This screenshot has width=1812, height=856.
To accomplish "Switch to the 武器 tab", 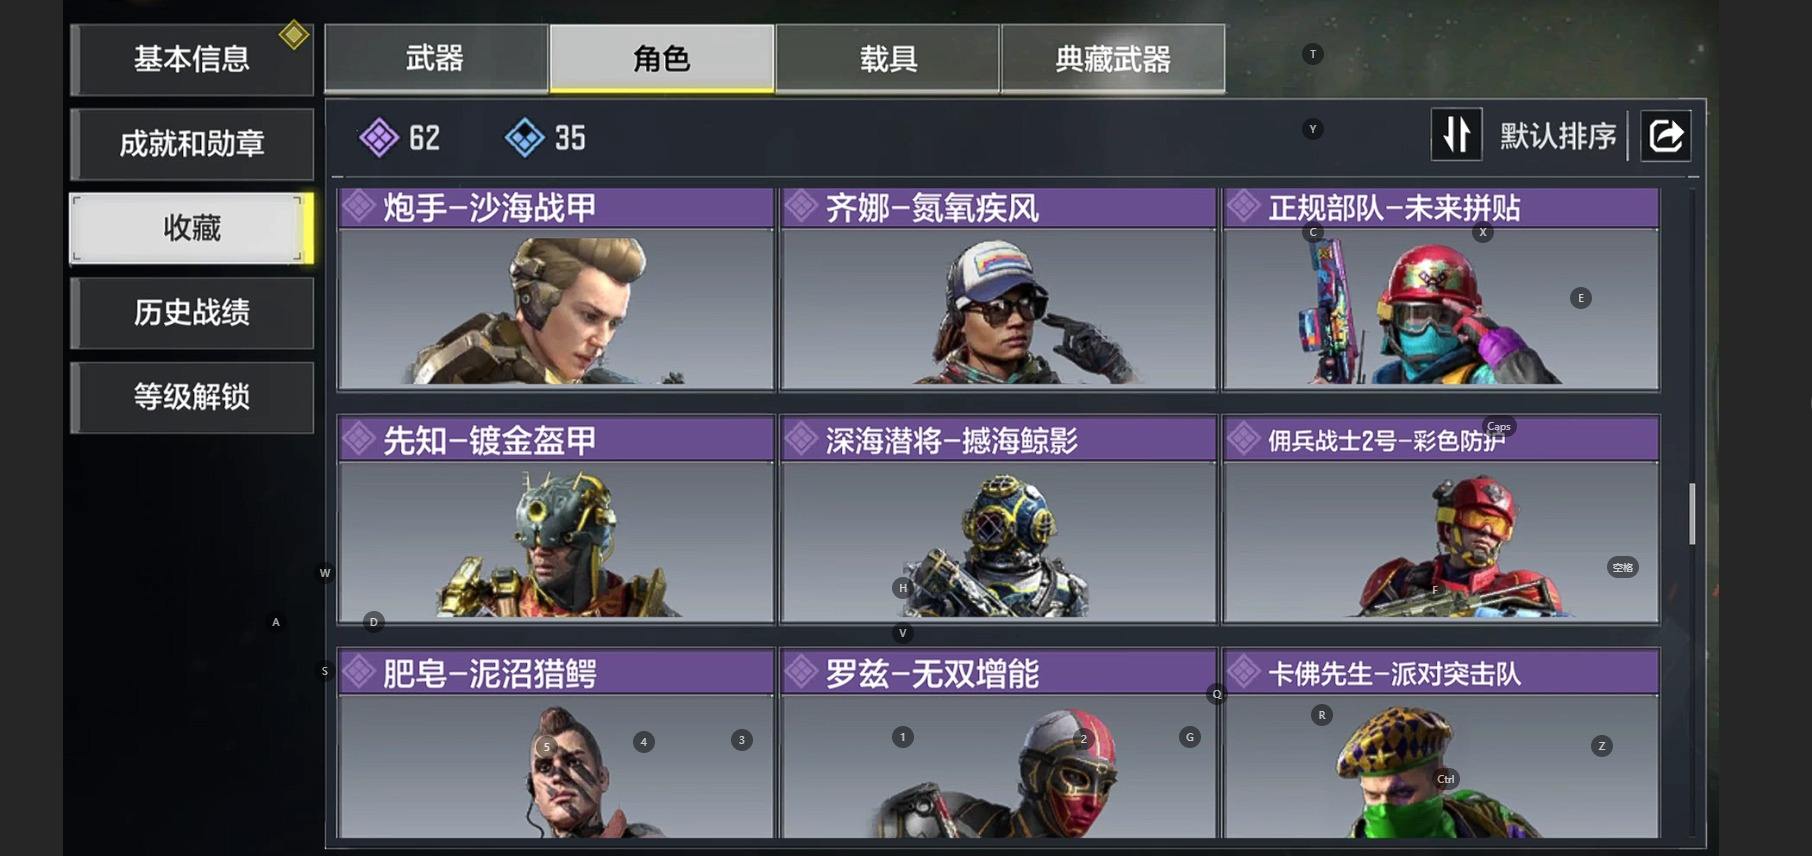I will (436, 58).
